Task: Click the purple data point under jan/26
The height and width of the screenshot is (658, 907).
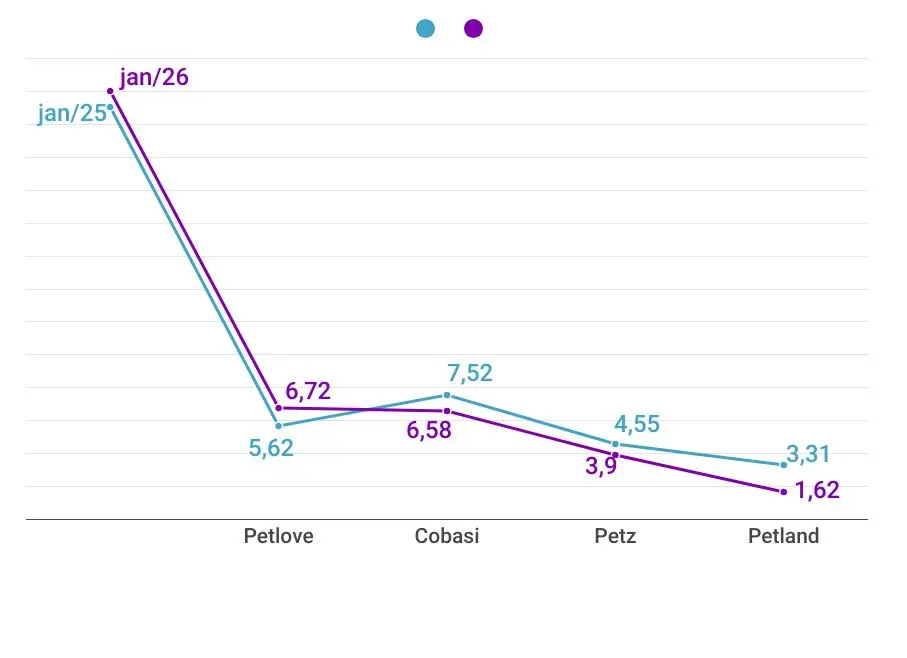Action: tap(111, 91)
